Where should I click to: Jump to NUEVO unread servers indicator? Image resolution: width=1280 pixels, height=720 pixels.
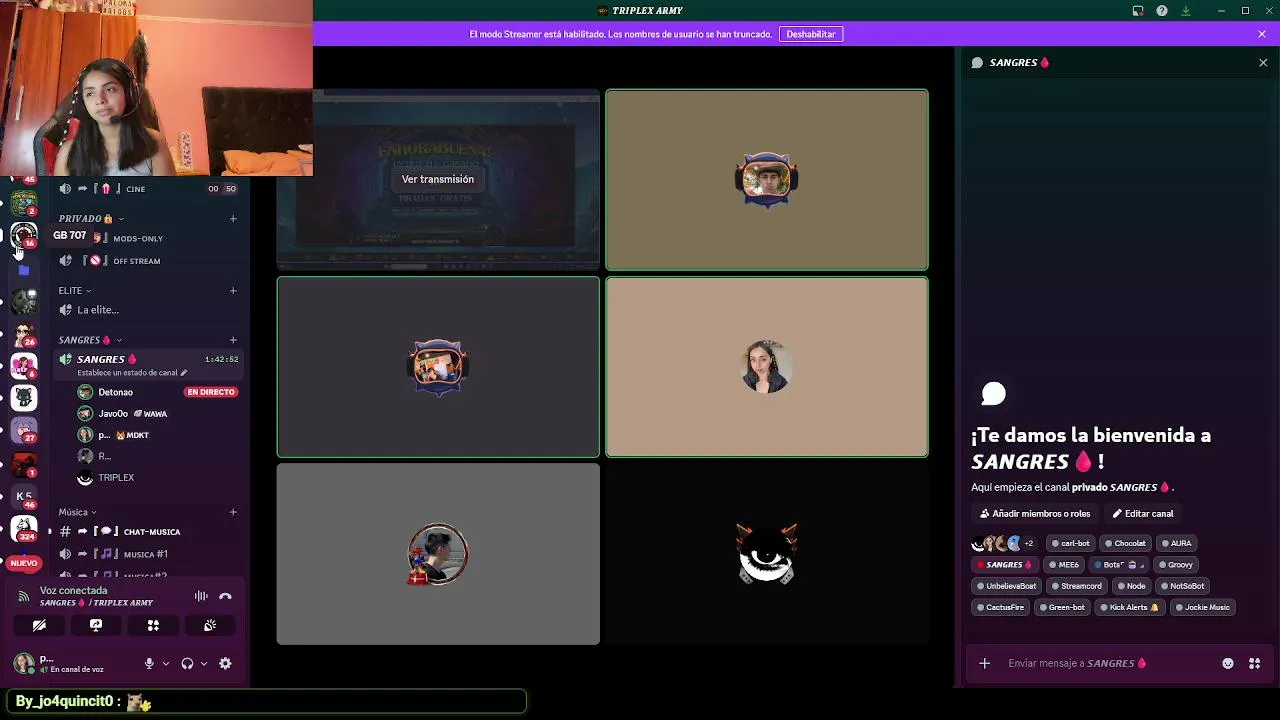click(x=24, y=563)
